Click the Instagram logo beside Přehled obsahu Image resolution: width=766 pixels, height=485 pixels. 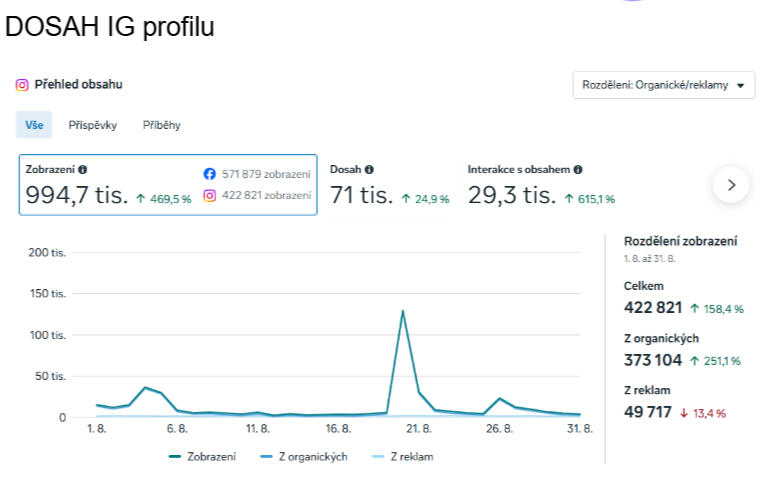tap(22, 84)
